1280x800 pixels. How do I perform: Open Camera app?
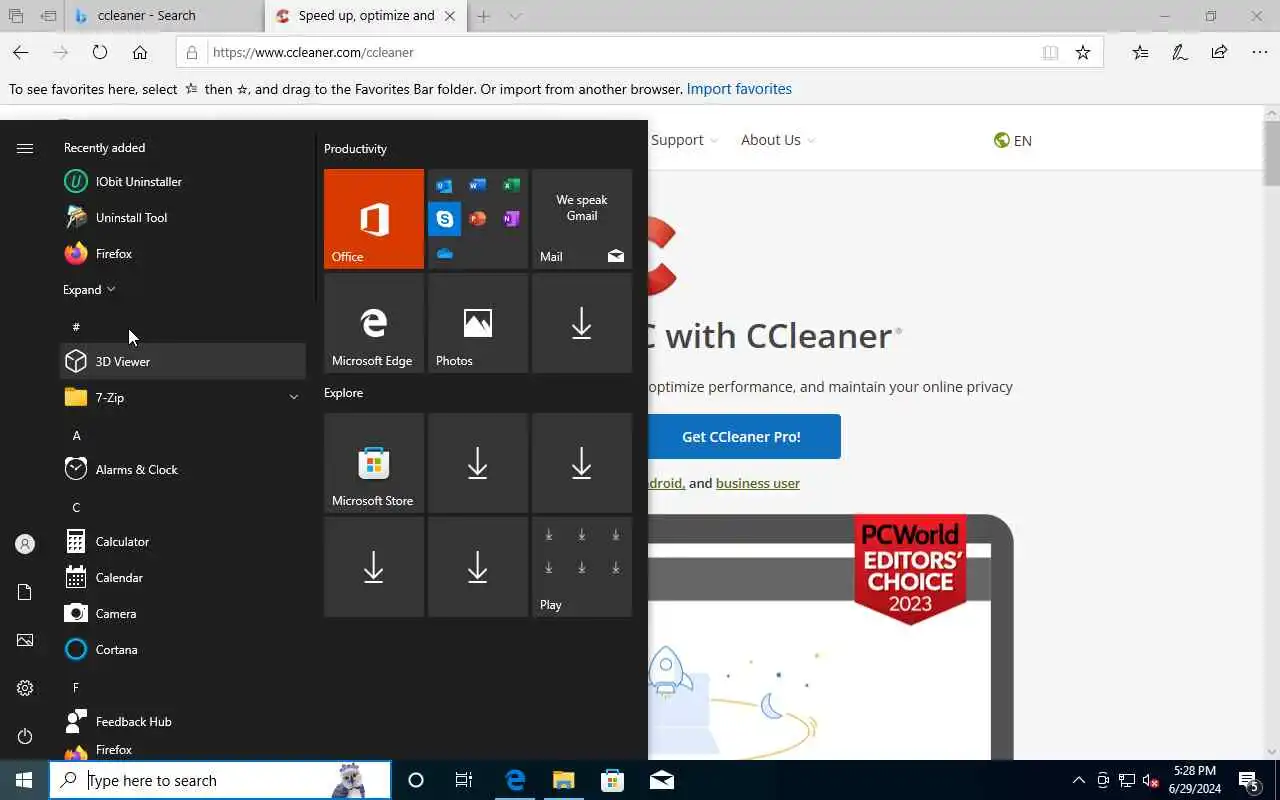click(183, 613)
